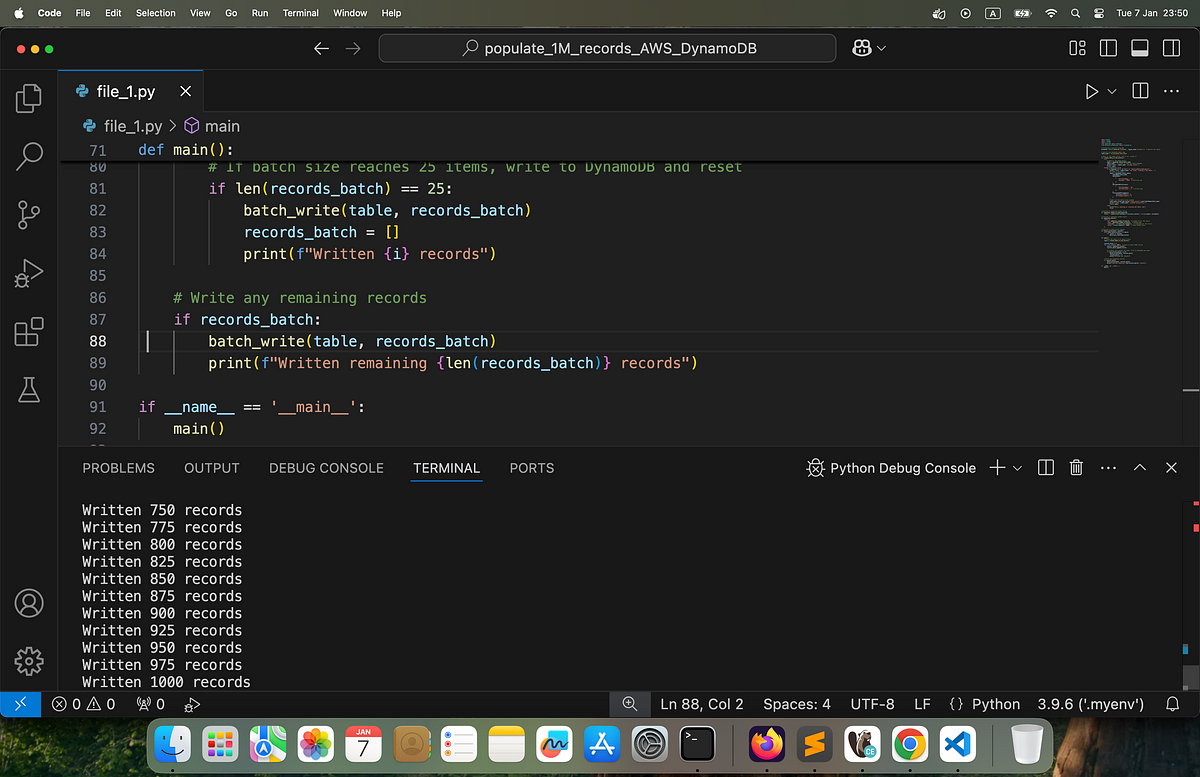1200x777 pixels.
Task: Open the Extensions view
Action: pyautogui.click(x=29, y=331)
